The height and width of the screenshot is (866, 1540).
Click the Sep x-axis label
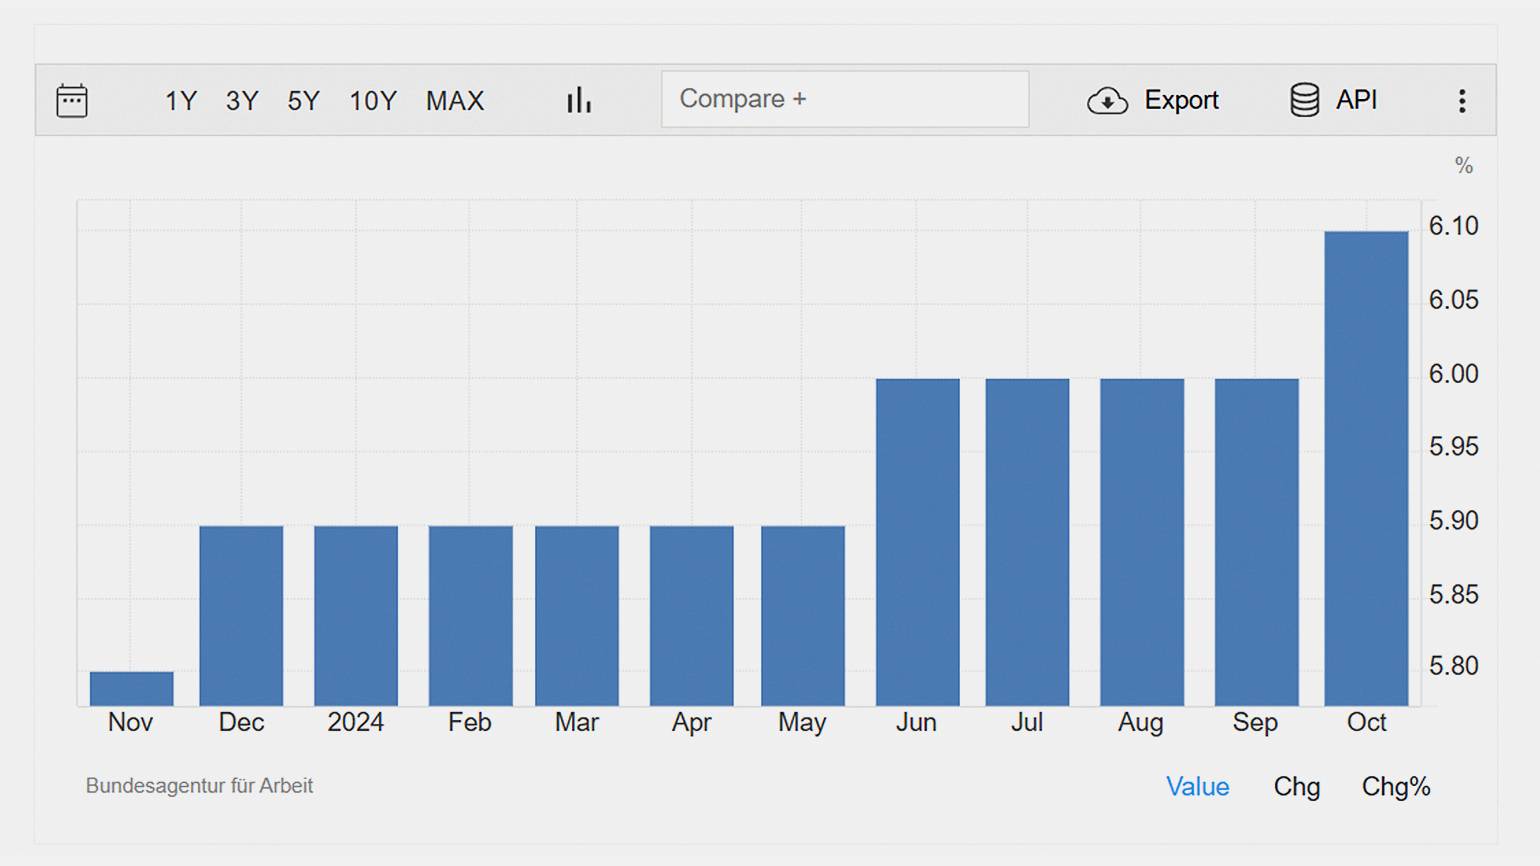(x=1255, y=724)
